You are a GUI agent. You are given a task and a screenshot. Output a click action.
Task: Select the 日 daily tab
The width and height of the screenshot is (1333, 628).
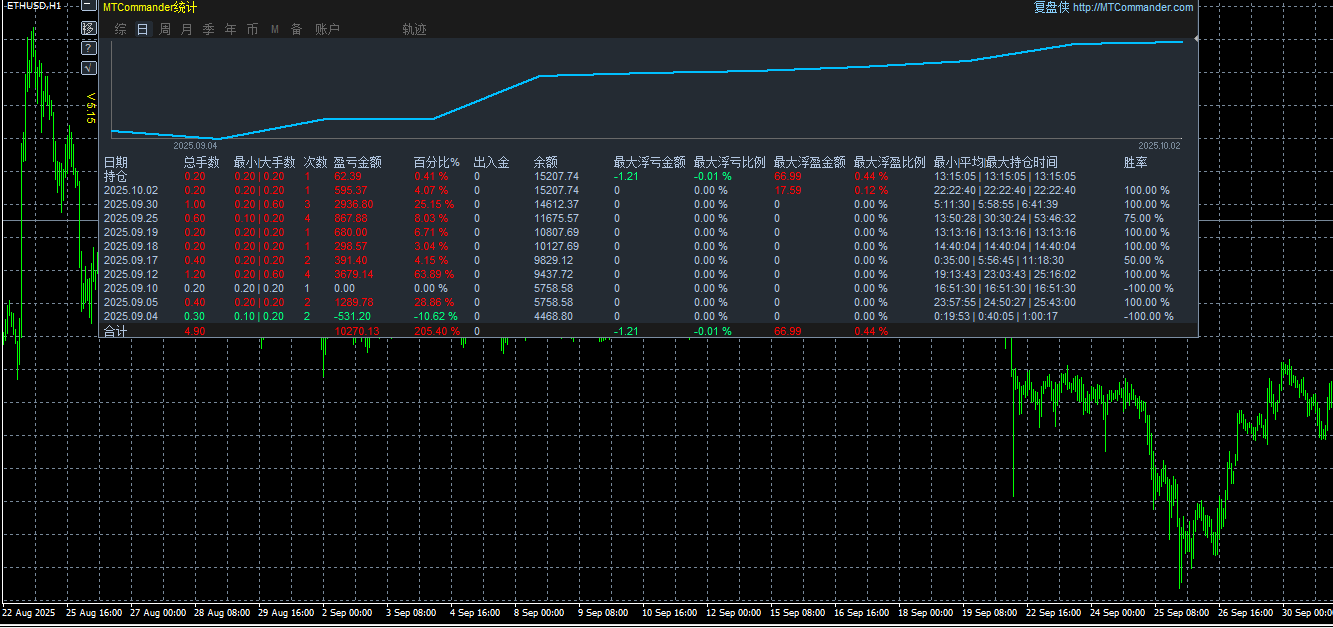142,30
